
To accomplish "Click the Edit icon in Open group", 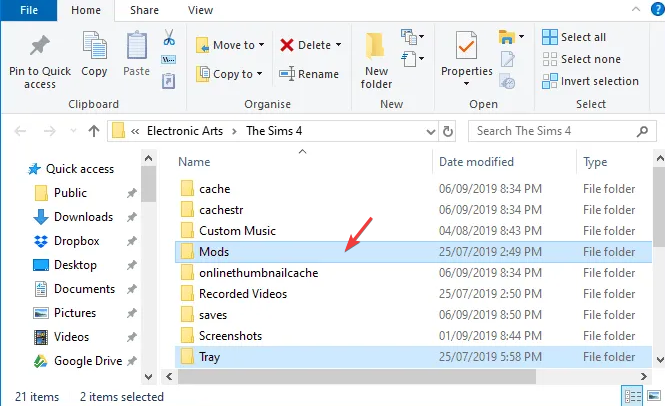I will click(507, 59).
